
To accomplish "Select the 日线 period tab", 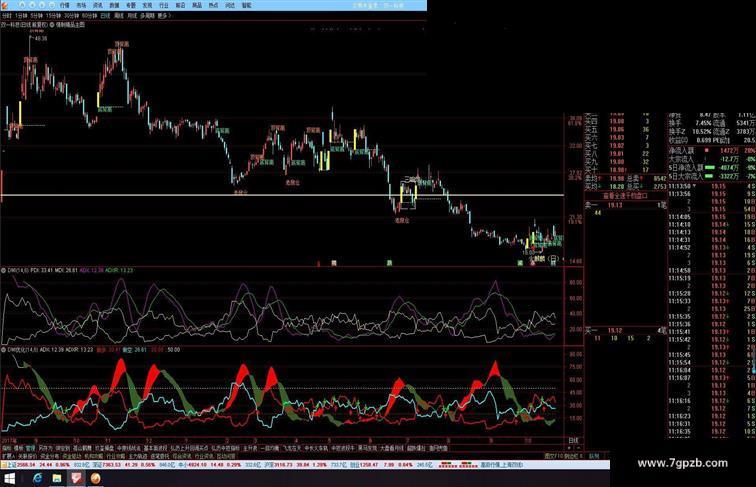I will 105,16.
